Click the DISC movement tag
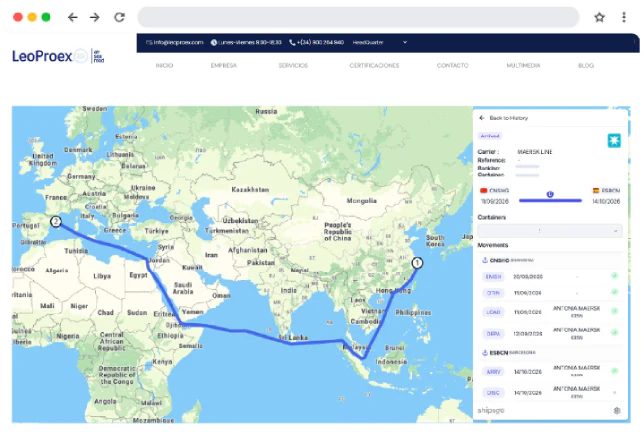The width and height of the screenshot is (644, 443). [493, 393]
